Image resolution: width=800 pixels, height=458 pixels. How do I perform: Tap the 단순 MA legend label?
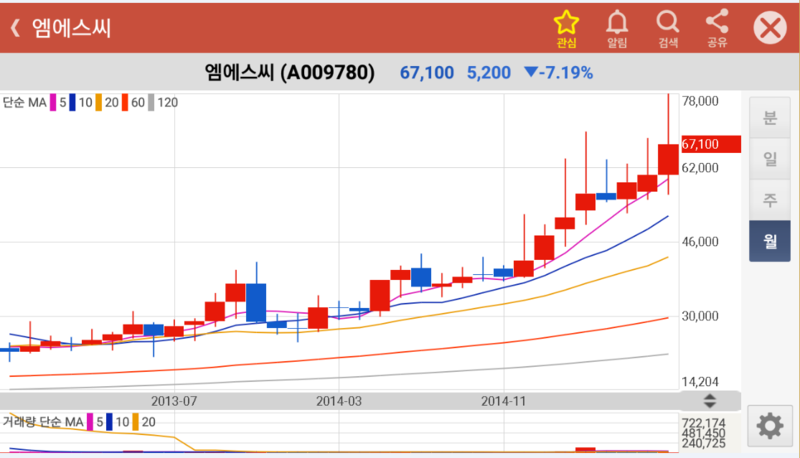[25, 102]
